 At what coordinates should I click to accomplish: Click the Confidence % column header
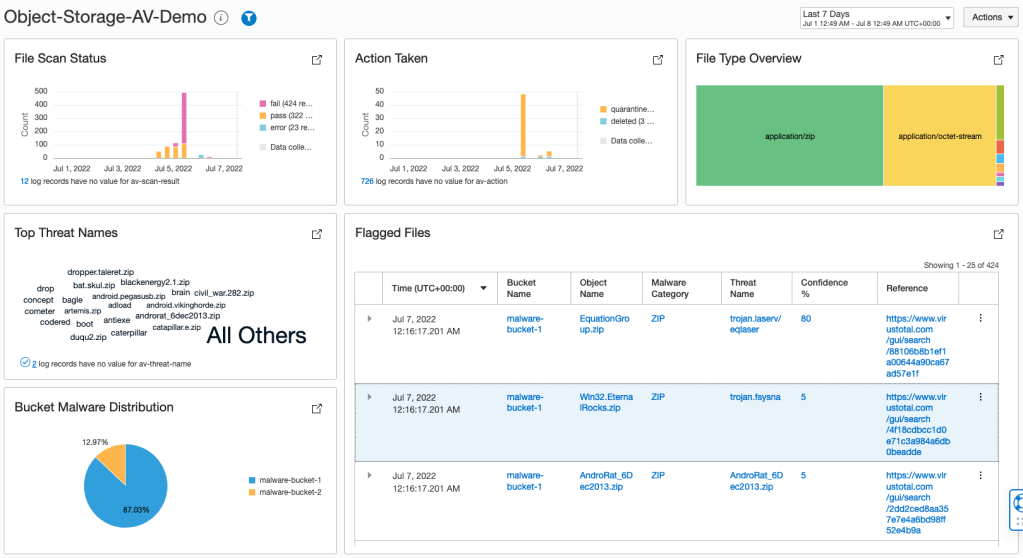pyautogui.click(x=824, y=288)
